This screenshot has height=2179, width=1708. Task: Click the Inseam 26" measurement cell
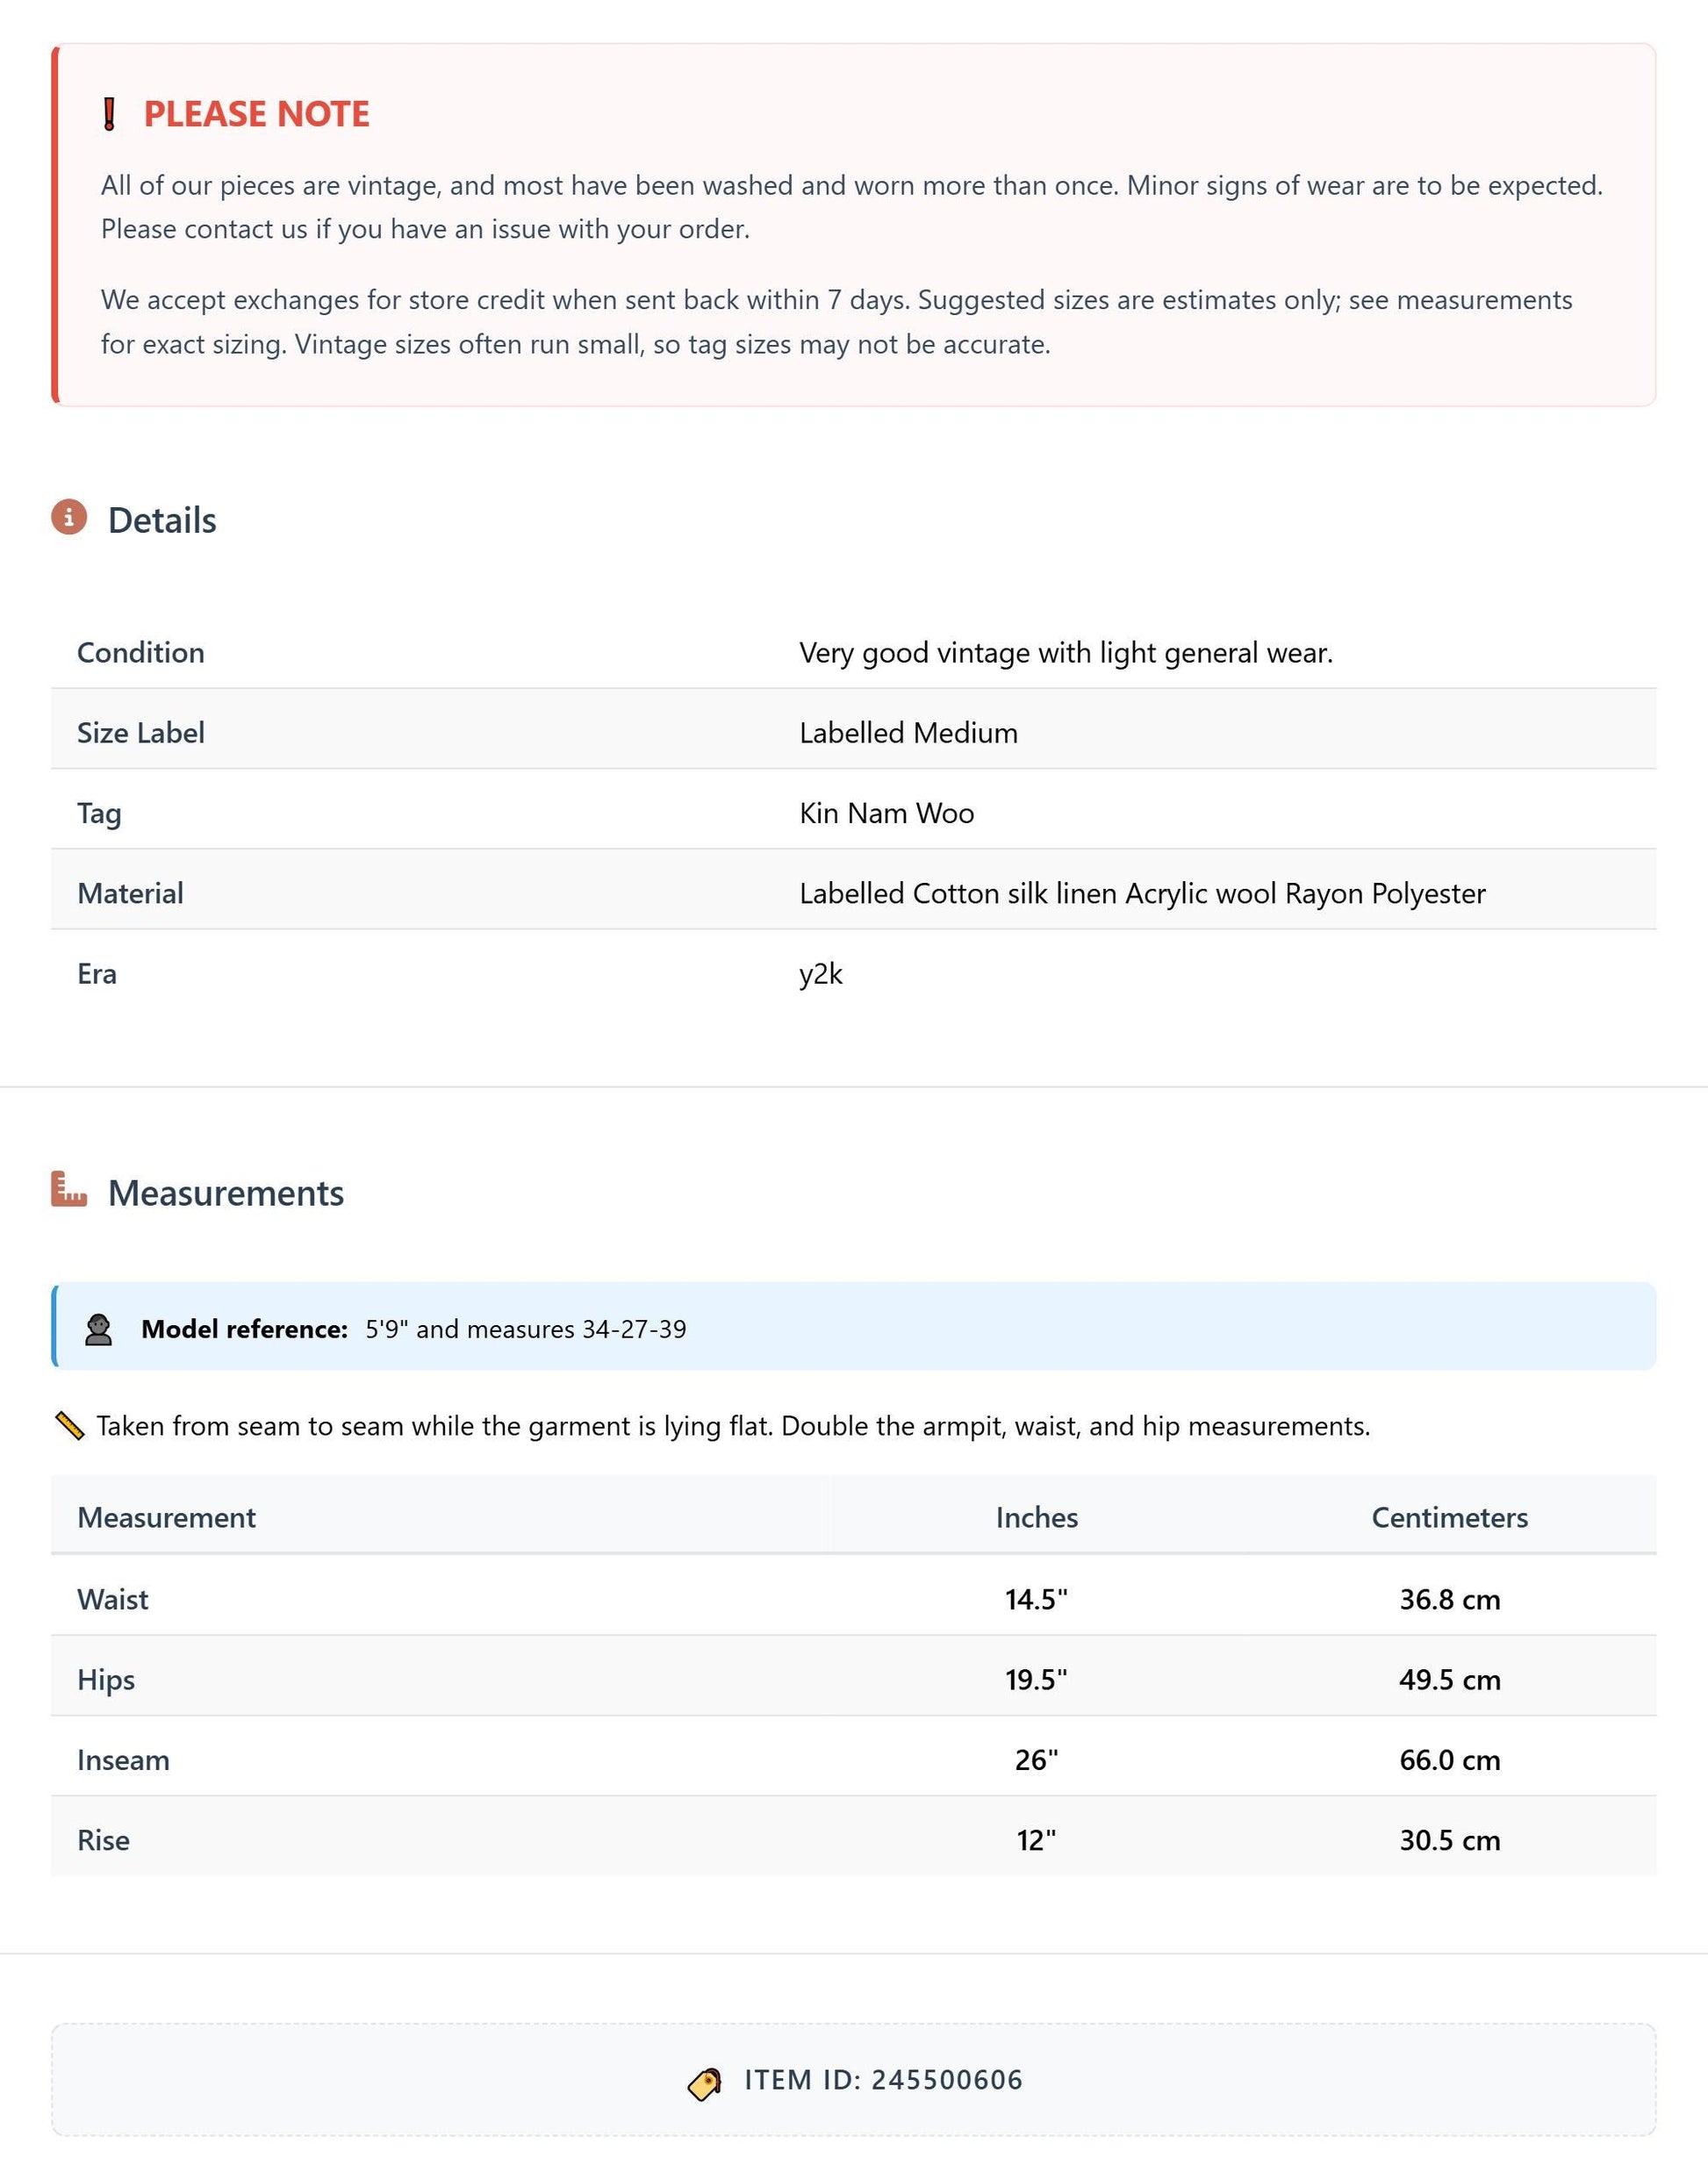pos(1036,1759)
